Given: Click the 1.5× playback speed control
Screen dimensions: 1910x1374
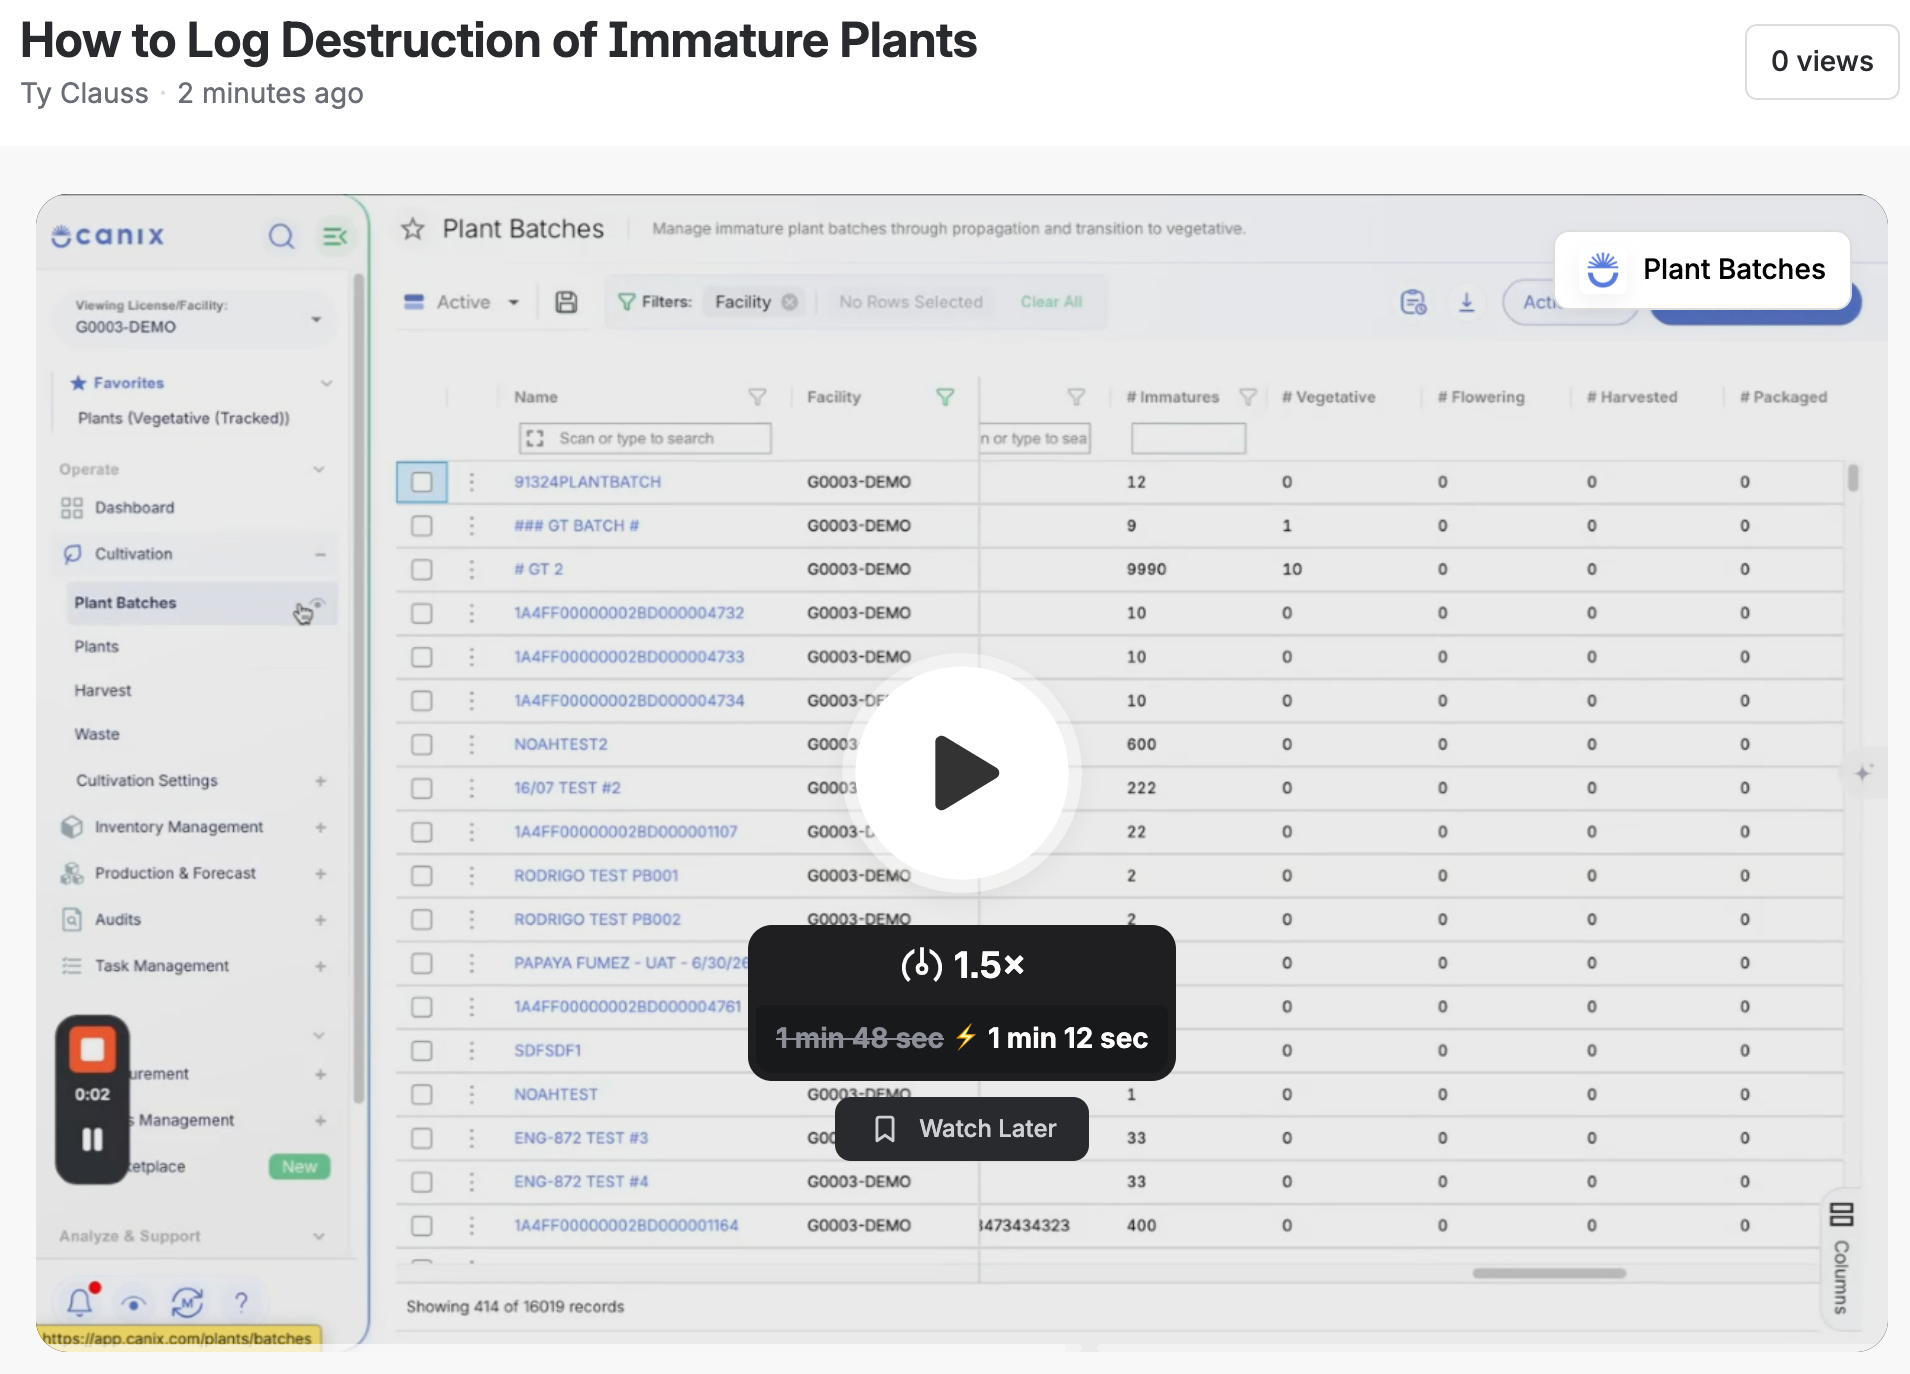Looking at the screenshot, I should (x=962, y=966).
